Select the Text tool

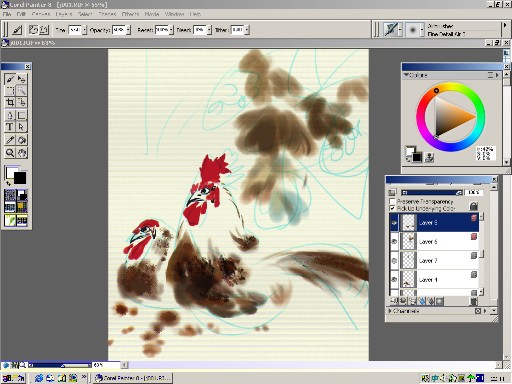pos(10,127)
